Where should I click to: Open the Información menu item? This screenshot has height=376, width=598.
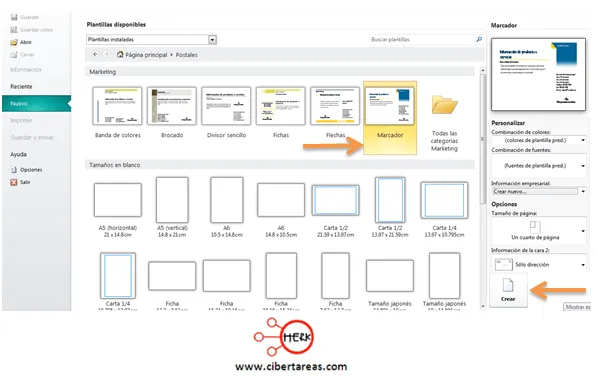[x=26, y=69]
